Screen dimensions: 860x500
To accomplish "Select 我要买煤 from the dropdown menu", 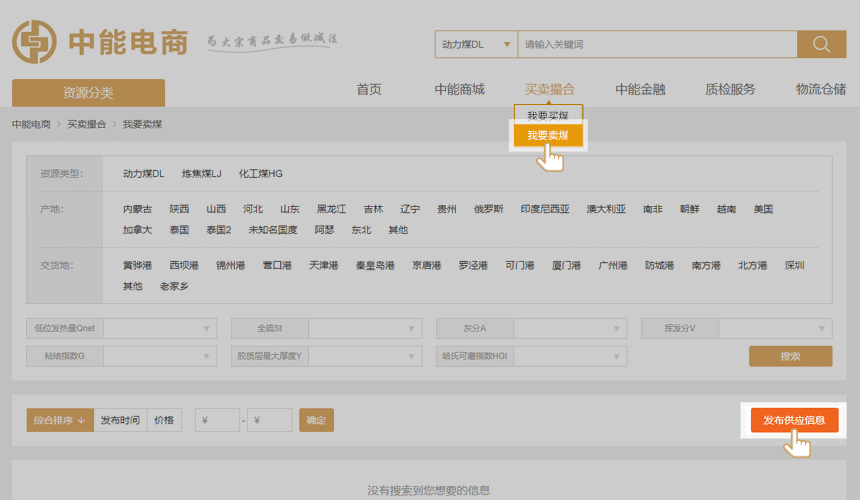I will [548, 116].
